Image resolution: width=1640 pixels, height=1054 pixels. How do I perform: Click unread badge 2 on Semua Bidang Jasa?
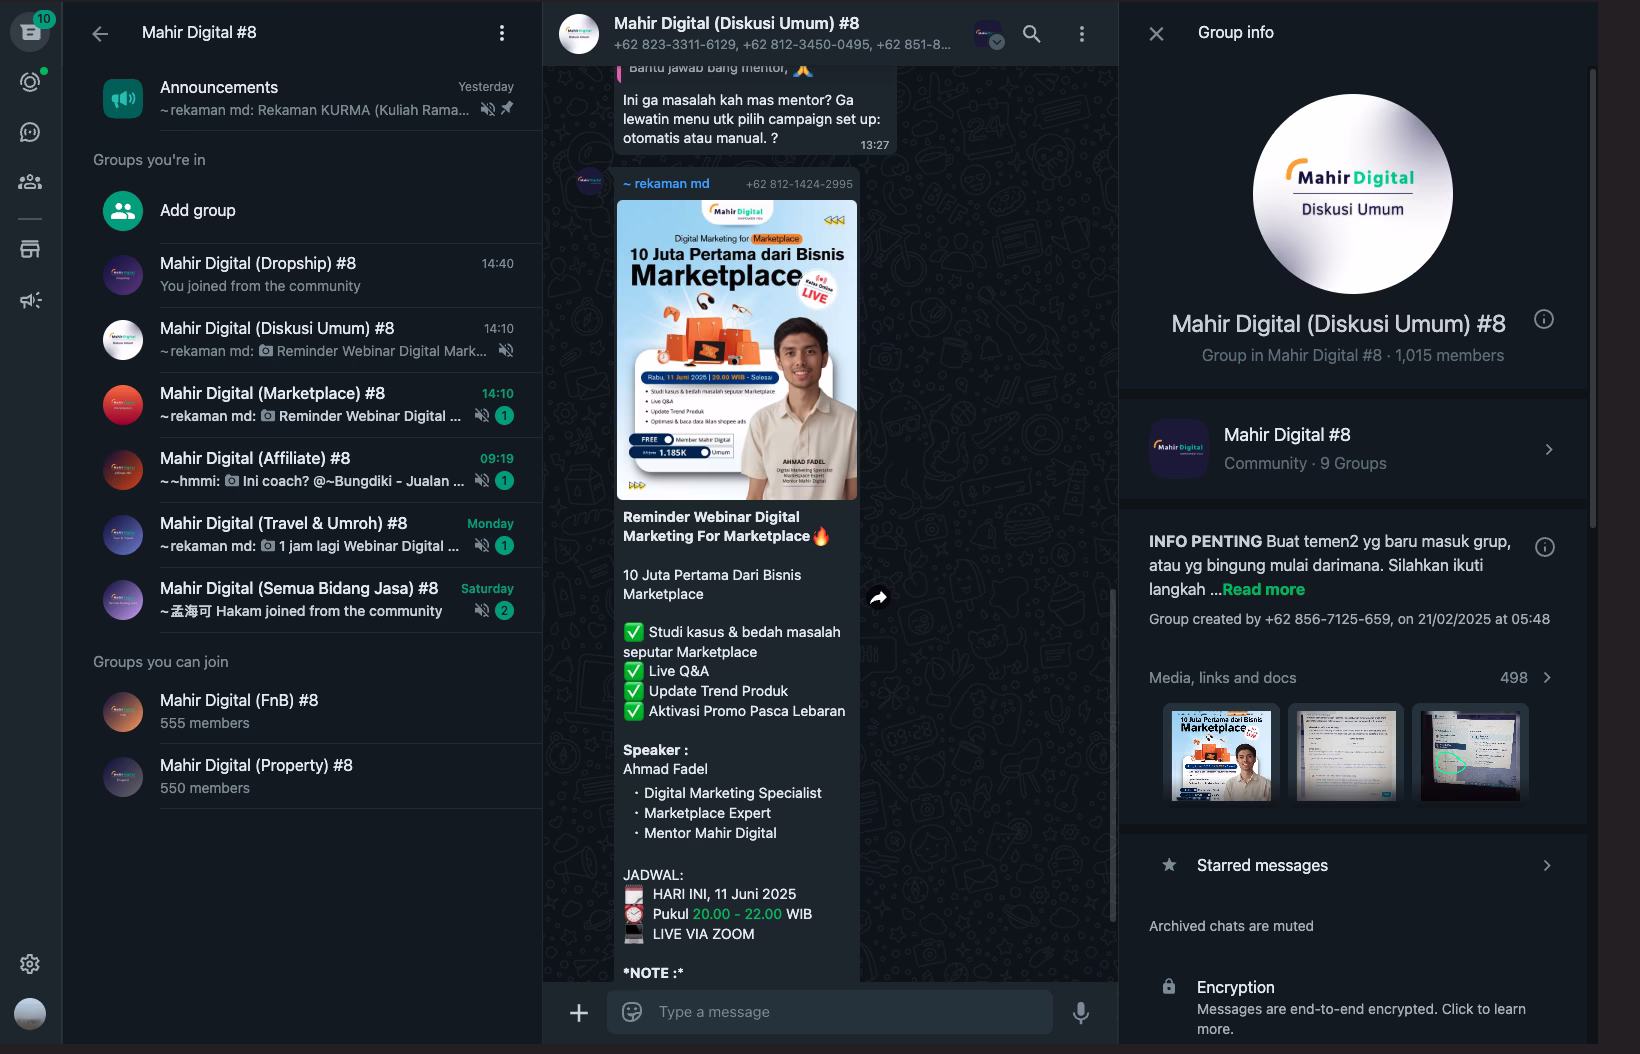coord(505,610)
